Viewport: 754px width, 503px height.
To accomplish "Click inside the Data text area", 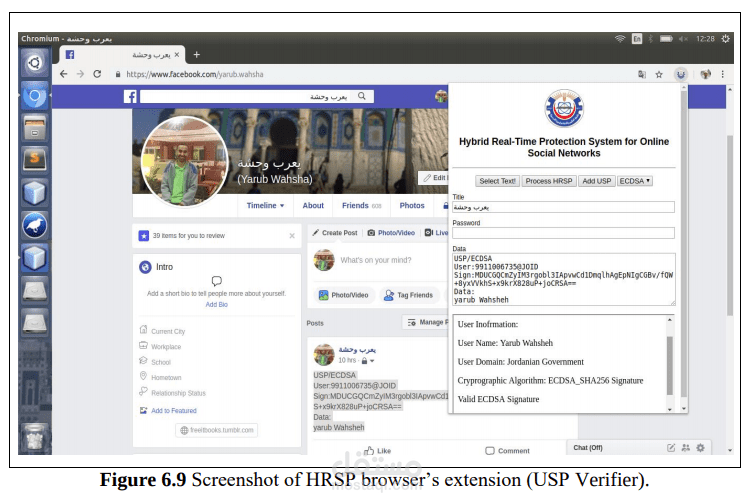I will (x=564, y=279).
